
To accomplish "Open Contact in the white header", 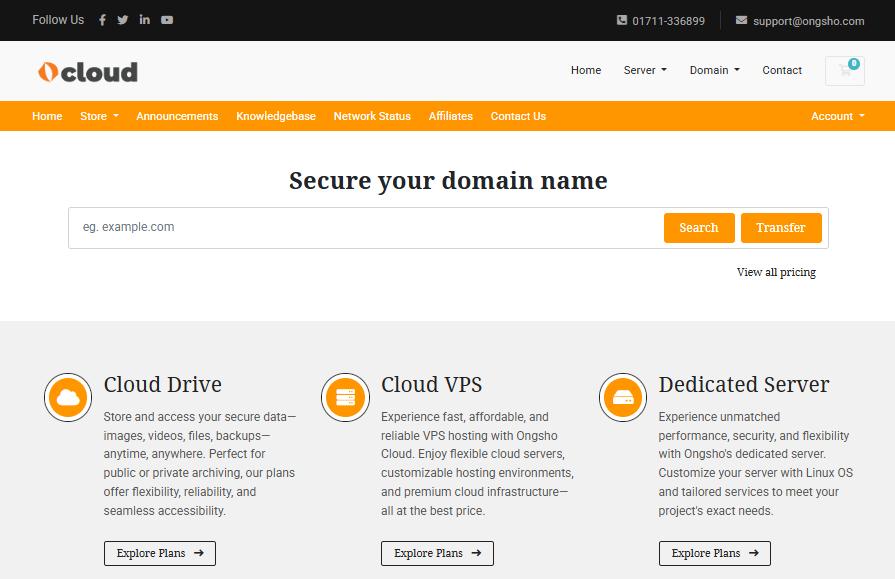I will pyautogui.click(x=782, y=70).
